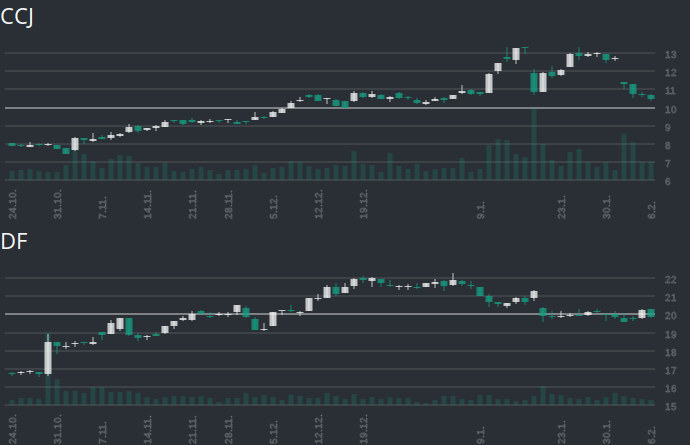Click the 24.10. date on DF axis
The width and height of the screenshot is (690, 445).
[x=12, y=429]
